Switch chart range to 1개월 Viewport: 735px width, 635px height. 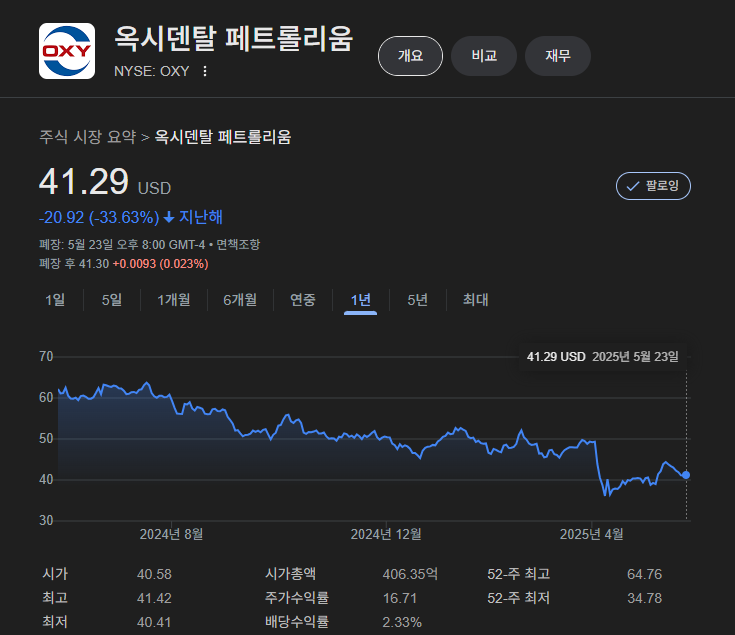coord(174,299)
